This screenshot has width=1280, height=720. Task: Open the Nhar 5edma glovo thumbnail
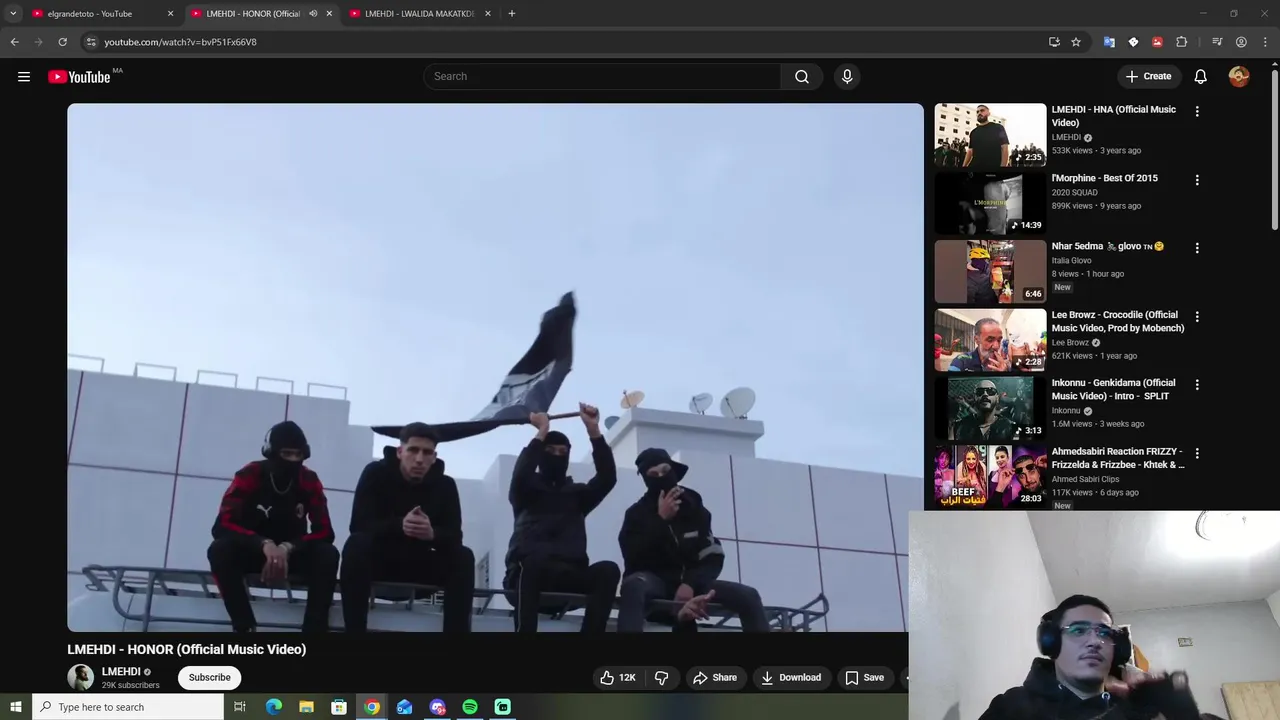pyautogui.click(x=990, y=271)
